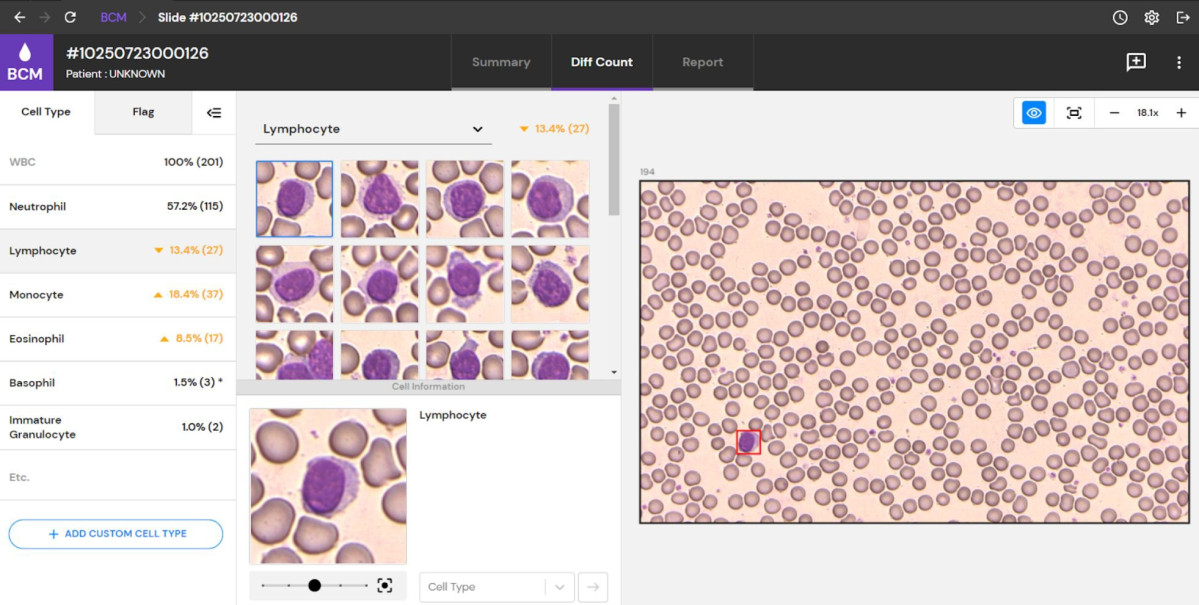Add a comment with speech-plus icon

coord(1136,62)
